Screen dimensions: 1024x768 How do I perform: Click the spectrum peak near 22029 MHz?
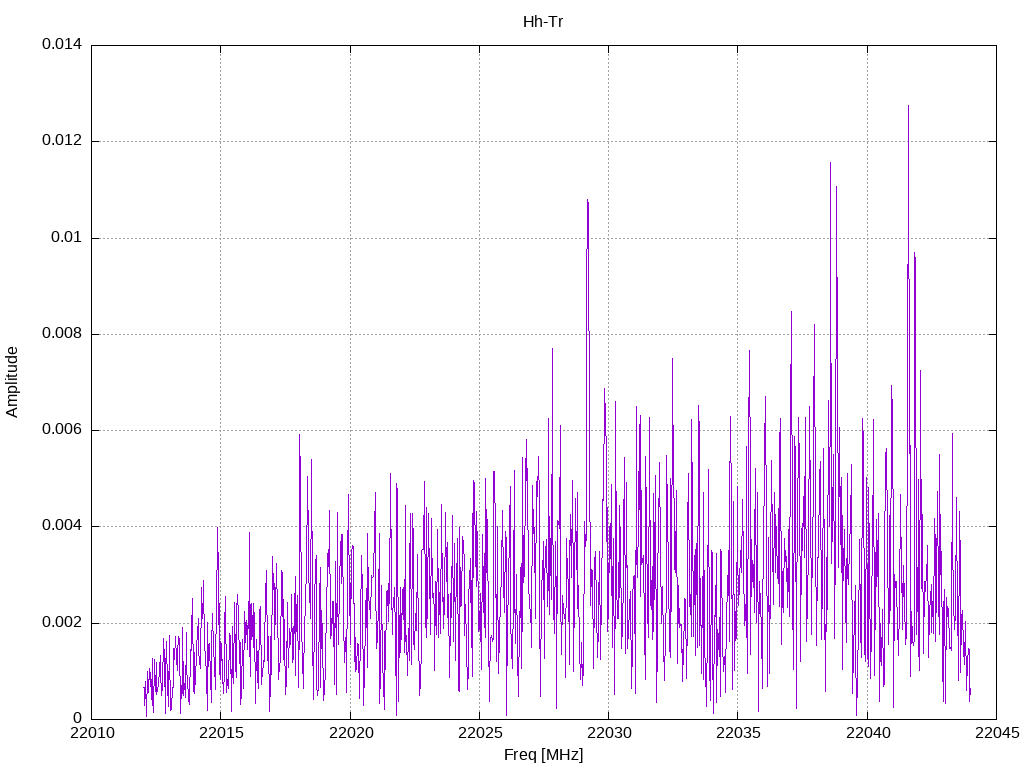[x=588, y=201]
